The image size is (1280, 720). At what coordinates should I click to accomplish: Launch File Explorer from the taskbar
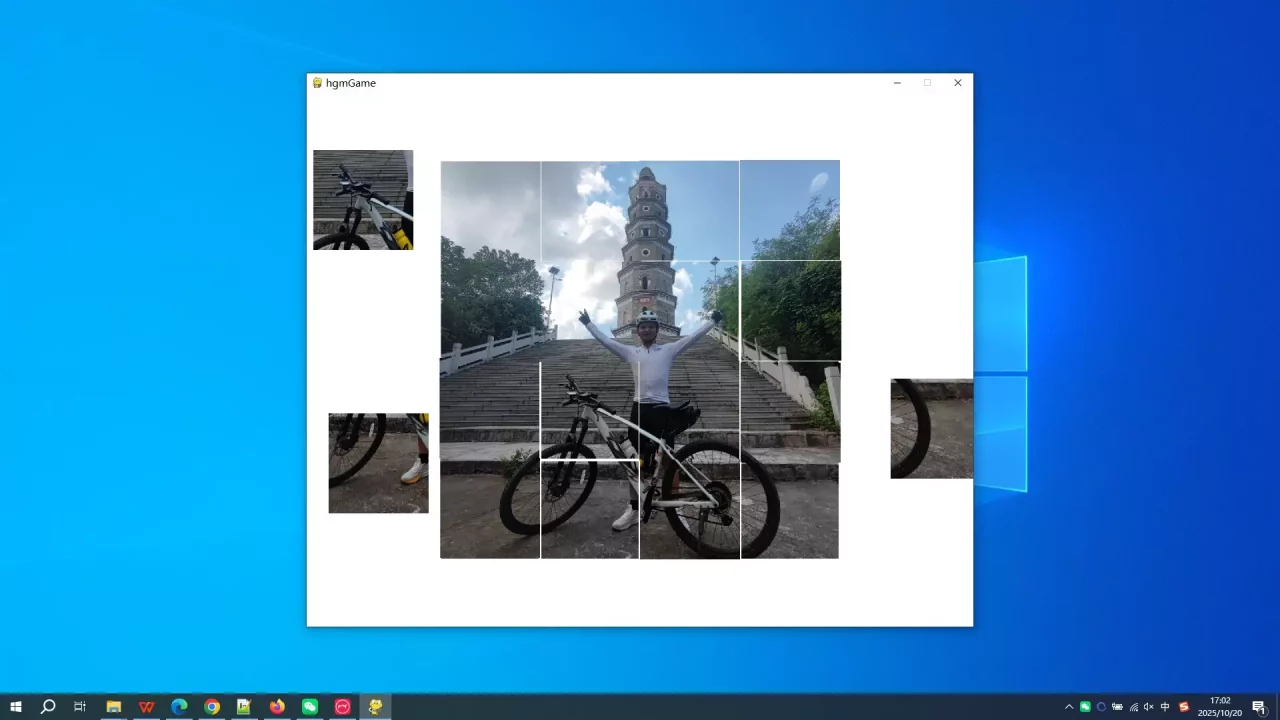[113, 707]
